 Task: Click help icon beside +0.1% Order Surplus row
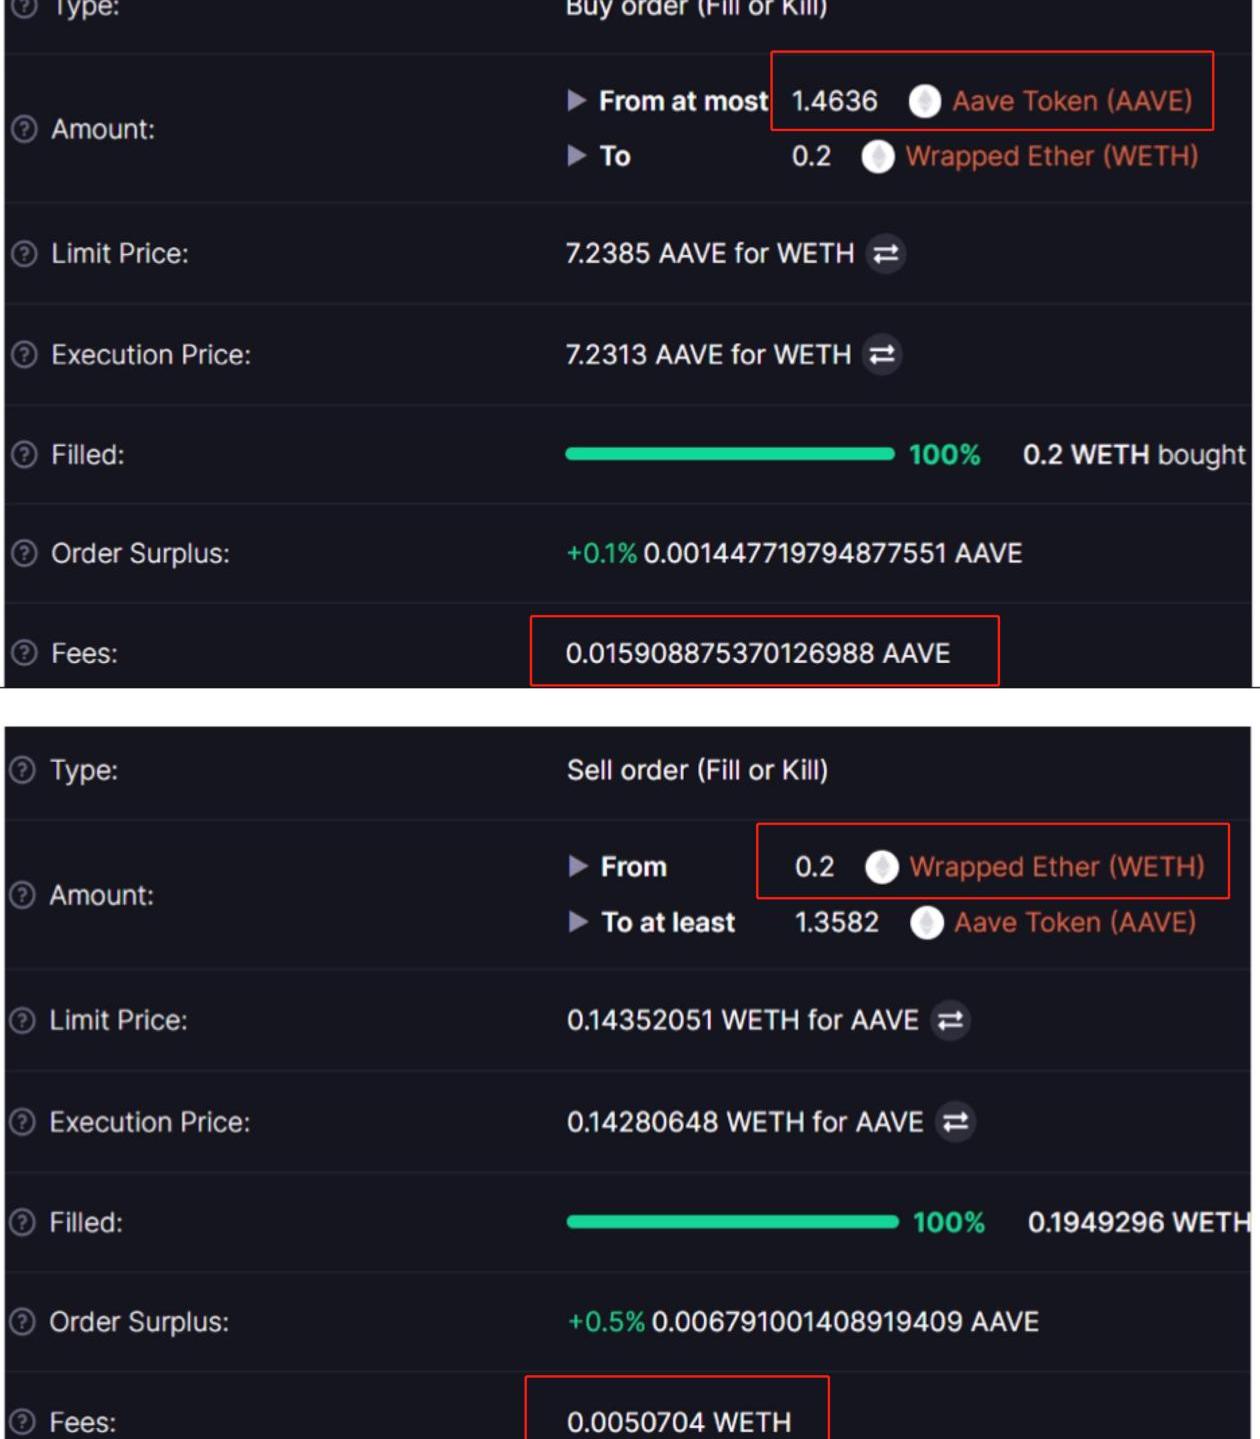point(24,554)
